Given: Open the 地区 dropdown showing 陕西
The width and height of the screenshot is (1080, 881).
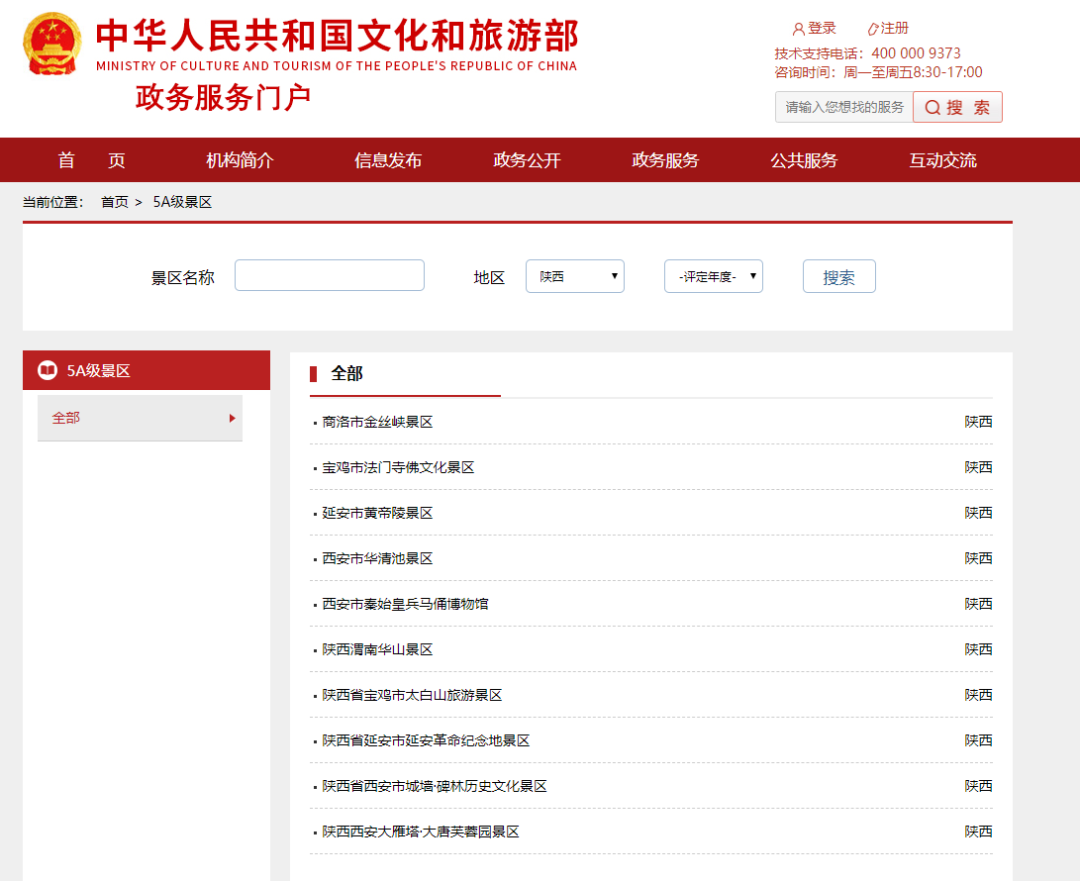Looking at the screenshot, I should 575,277.
